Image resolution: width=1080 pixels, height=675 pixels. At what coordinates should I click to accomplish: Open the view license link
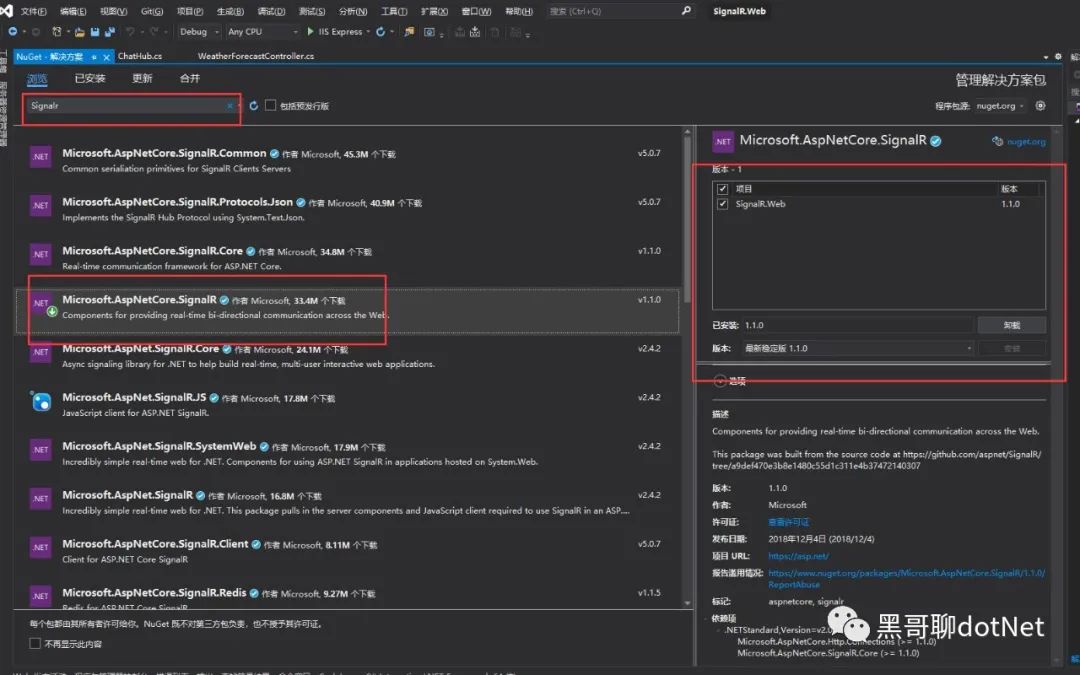tap(789, 522)
